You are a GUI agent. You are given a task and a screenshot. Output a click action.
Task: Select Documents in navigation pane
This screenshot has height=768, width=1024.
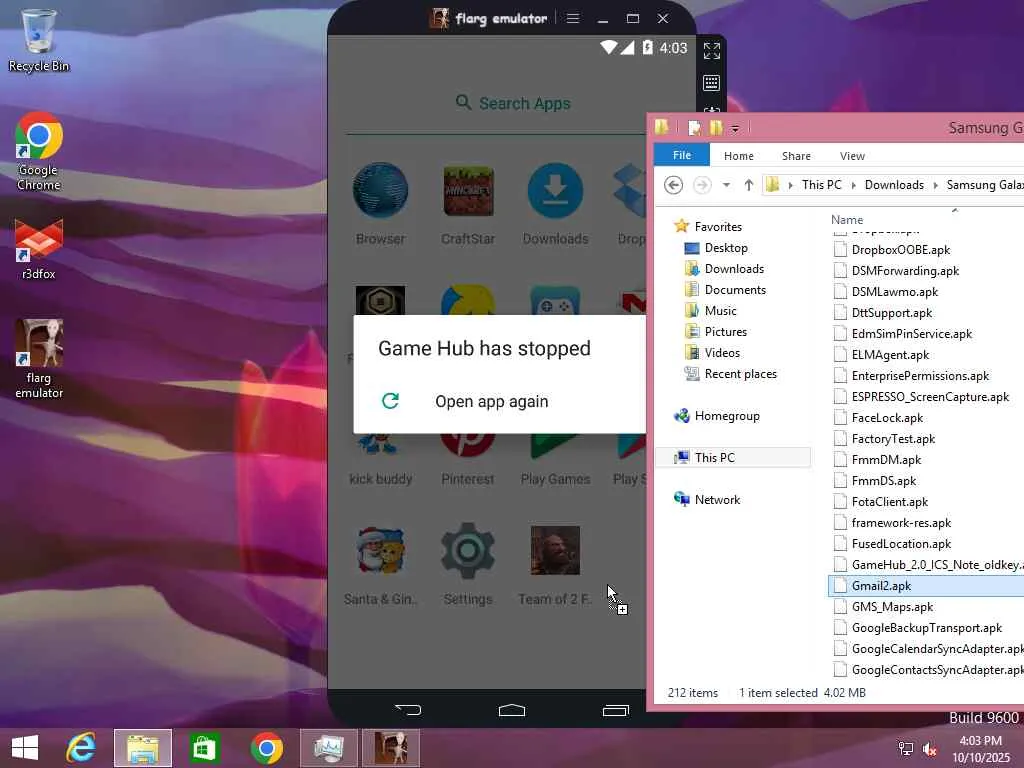725,289
